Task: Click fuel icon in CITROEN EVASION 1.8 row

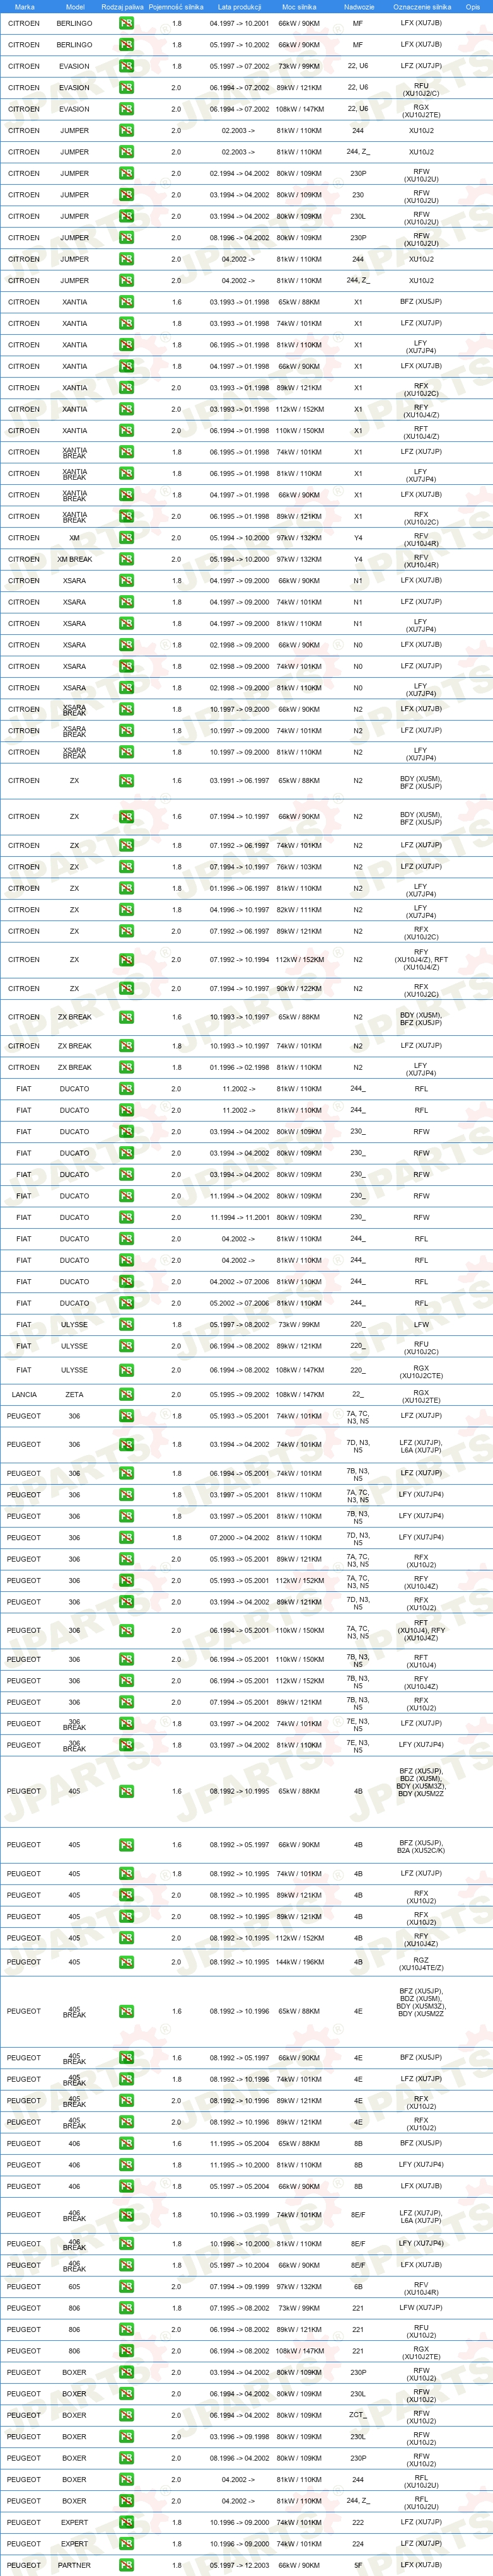Action: [x=126, y=66]
